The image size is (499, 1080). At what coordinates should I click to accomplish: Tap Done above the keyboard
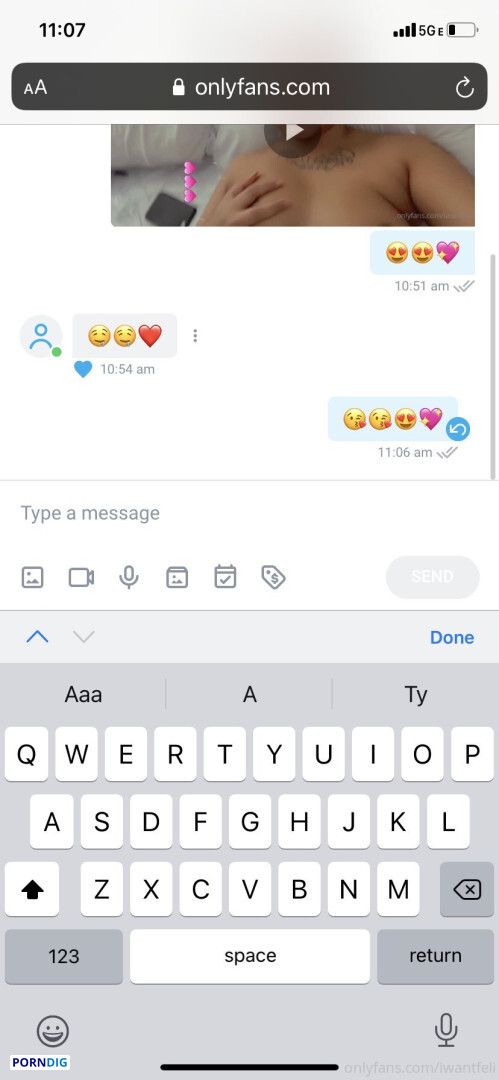[x=452, y=637]
